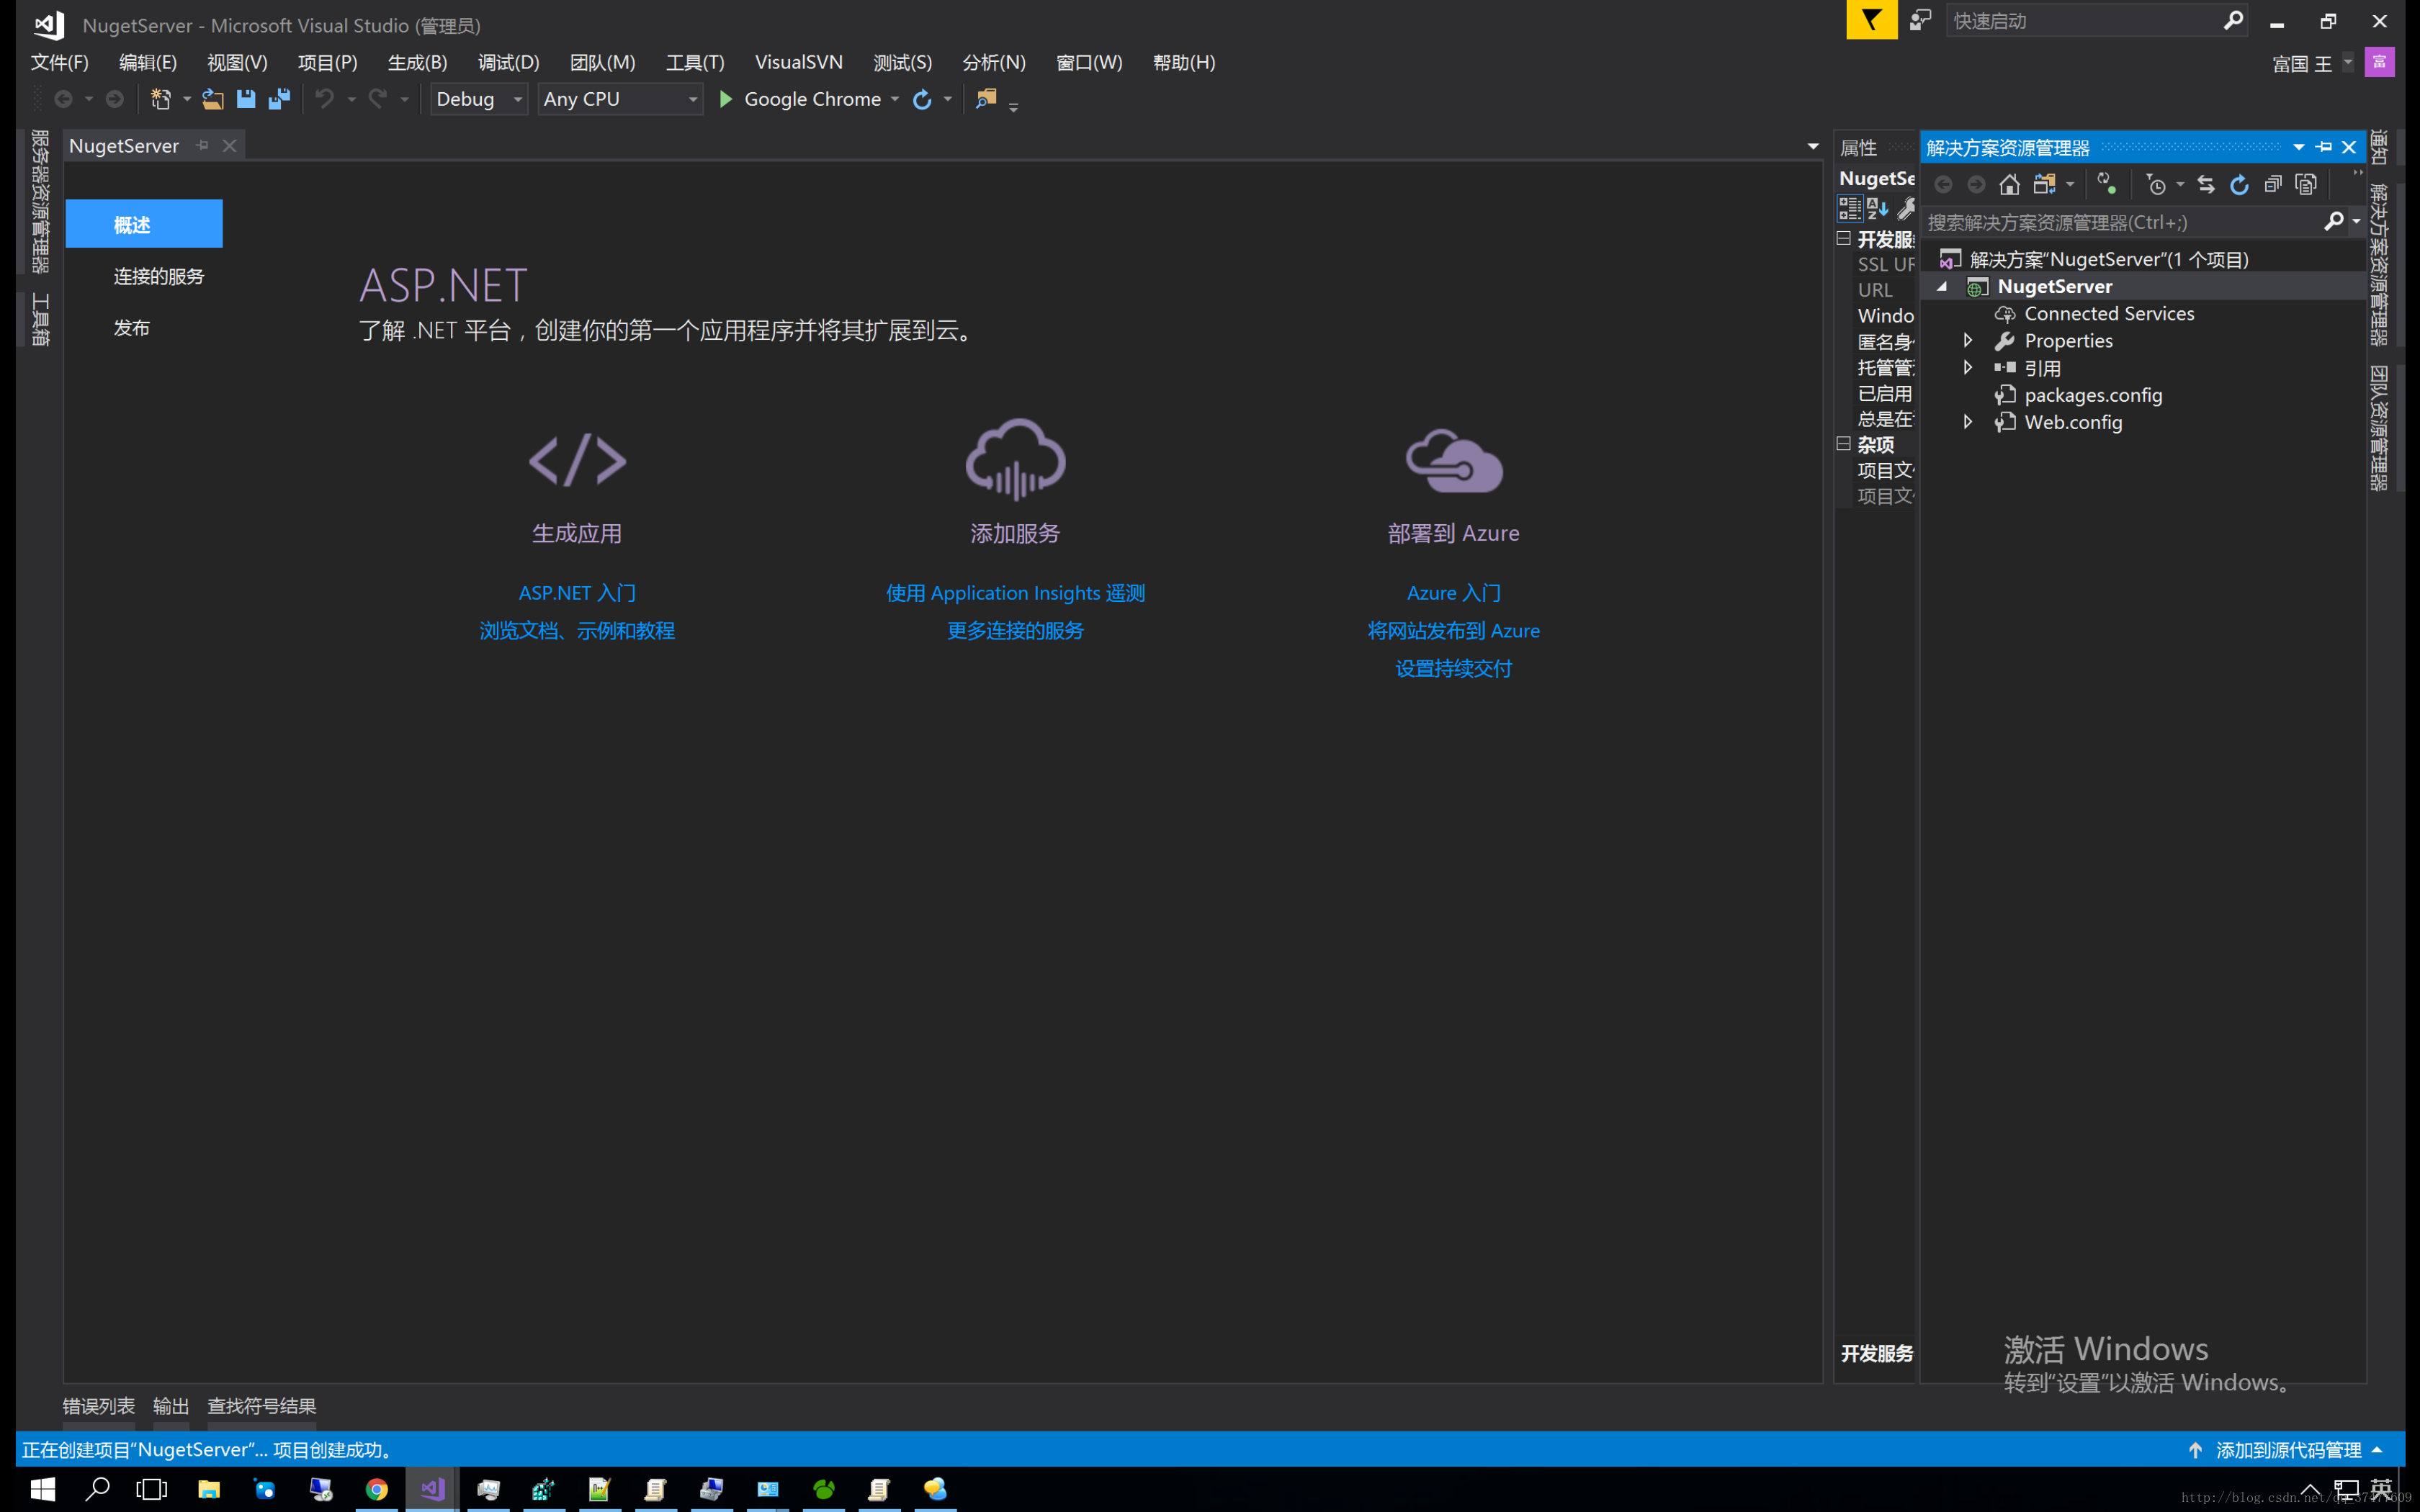This screenshot has width=2420, height=1512.
Task: Open the ASP.NET 入门 link
Action: pyautogui.click(x=577, y=593)
